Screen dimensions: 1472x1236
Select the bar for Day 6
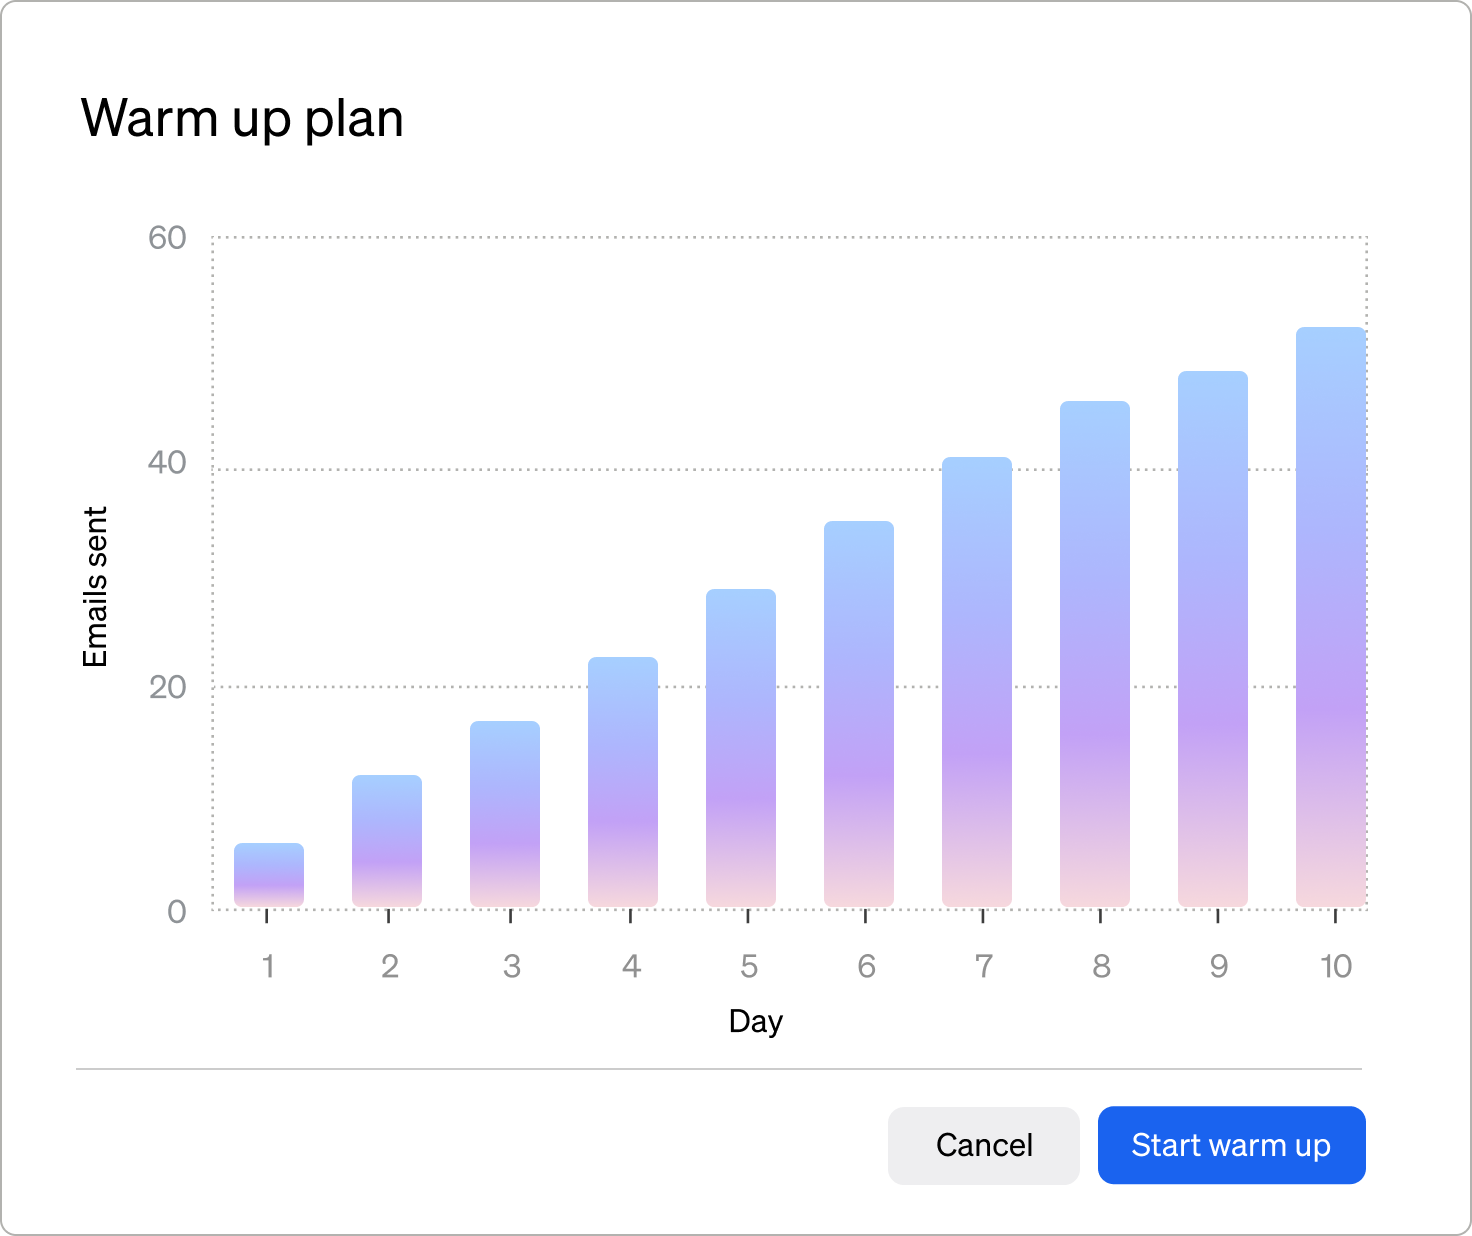point(859,714)
